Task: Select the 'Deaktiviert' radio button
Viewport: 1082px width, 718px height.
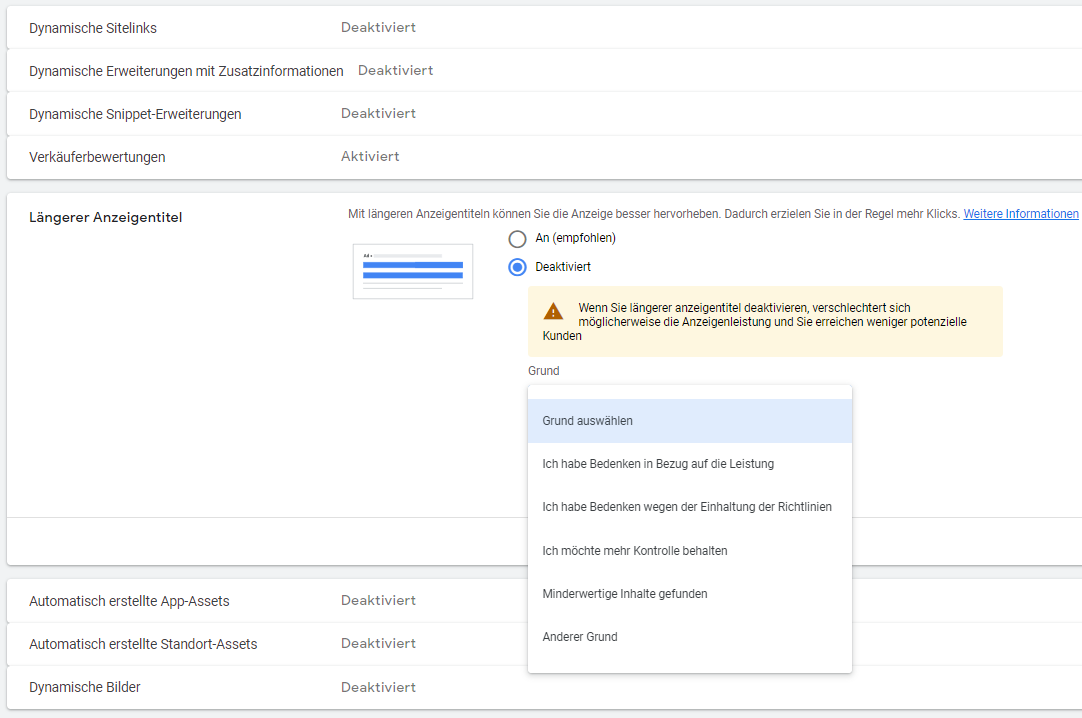Action: click(x=517, y=267)
